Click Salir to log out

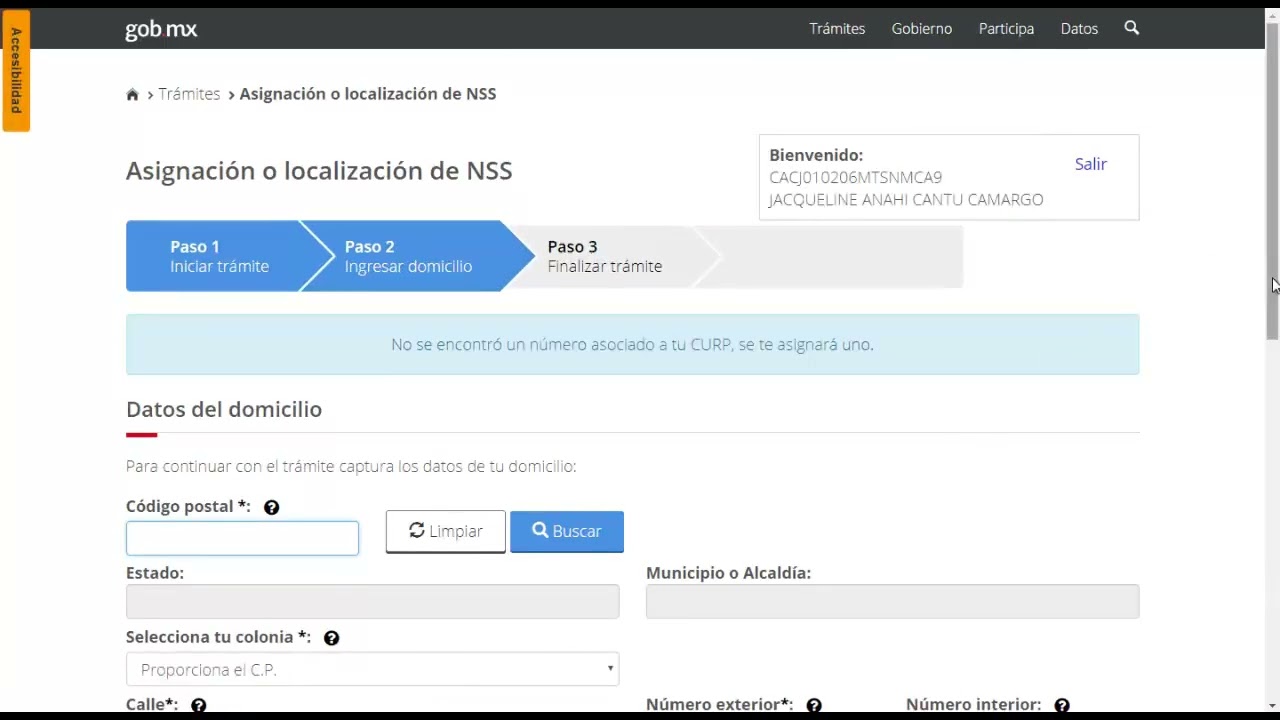tap(1090, 164)
